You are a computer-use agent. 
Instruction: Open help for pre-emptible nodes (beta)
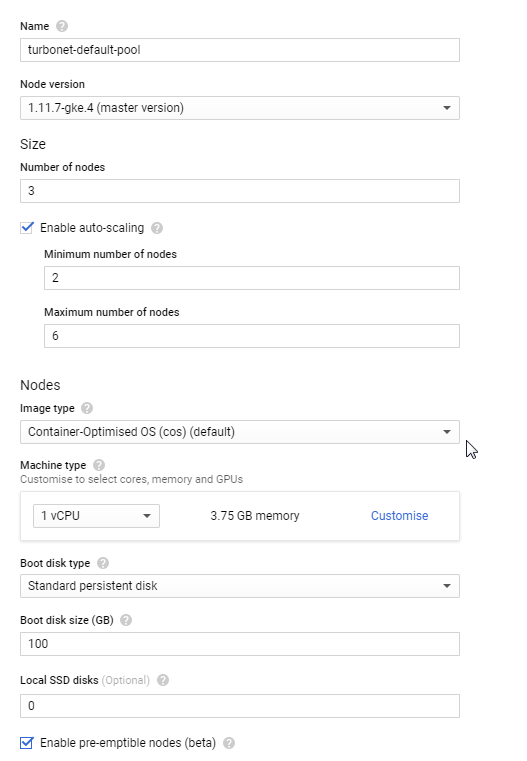229,743
